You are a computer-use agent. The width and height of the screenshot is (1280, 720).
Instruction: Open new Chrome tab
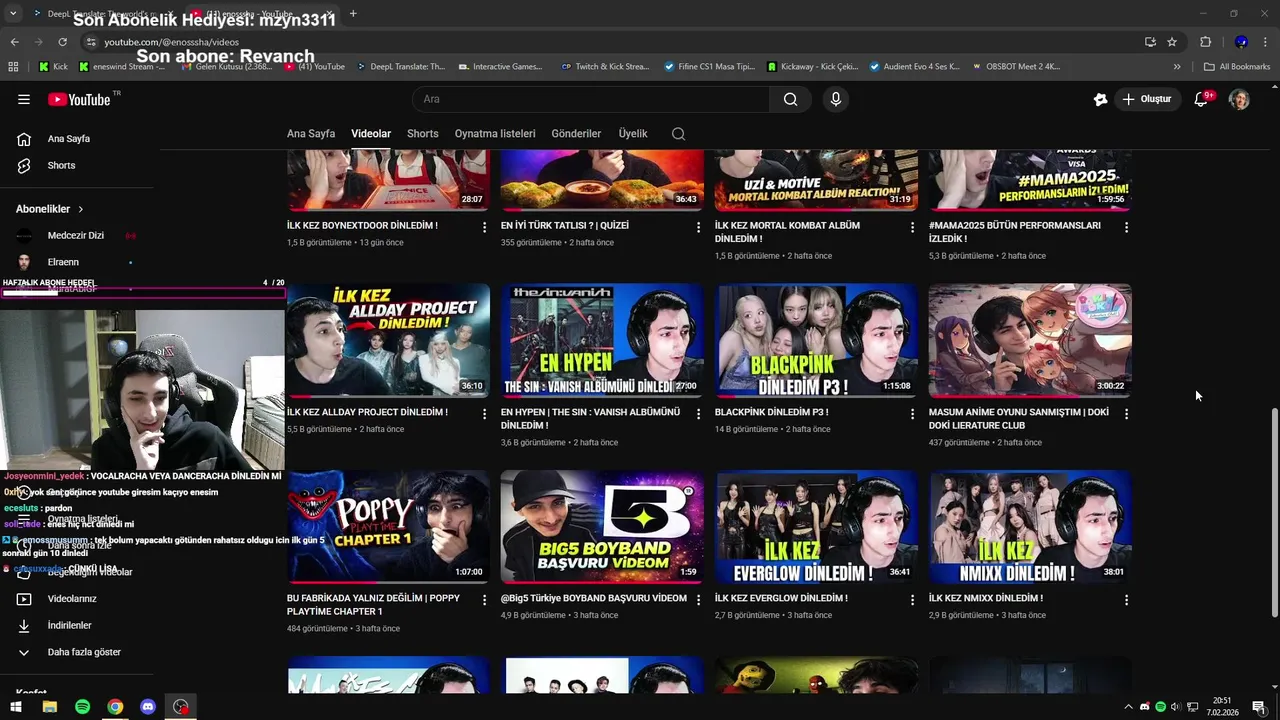(353, 14)
